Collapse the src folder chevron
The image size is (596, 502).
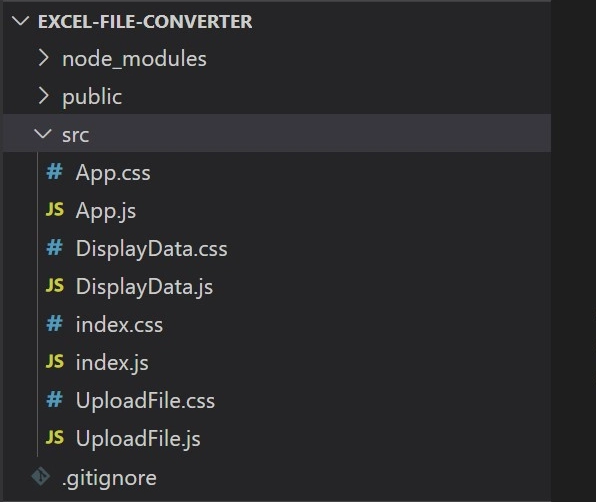pyautogui.click(x=43, y=134)
